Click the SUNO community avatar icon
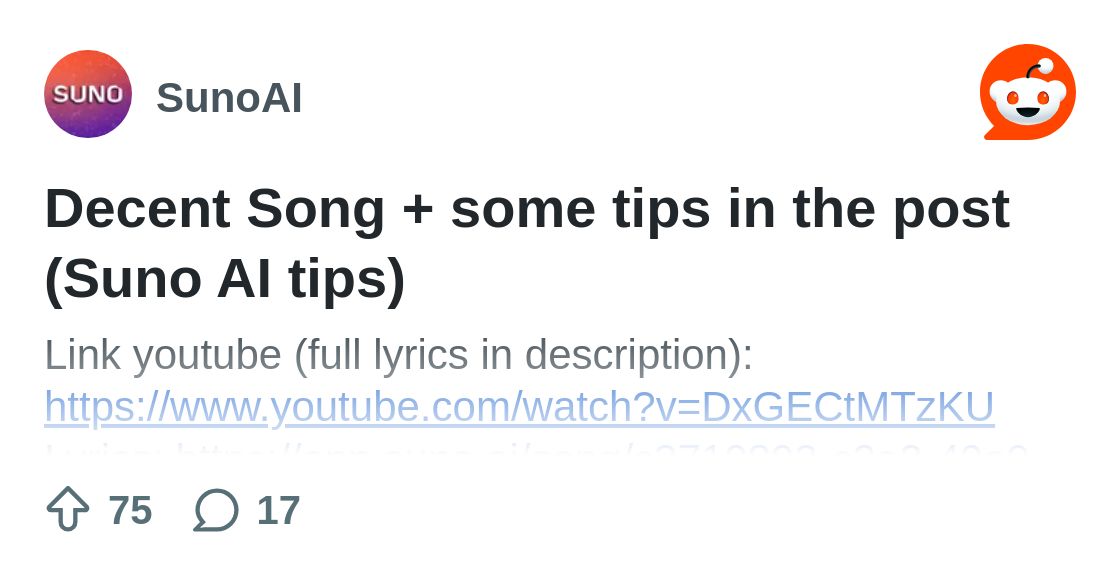Image resolution: width=1120 pixels, height=584 pixels. coord(88,94)
